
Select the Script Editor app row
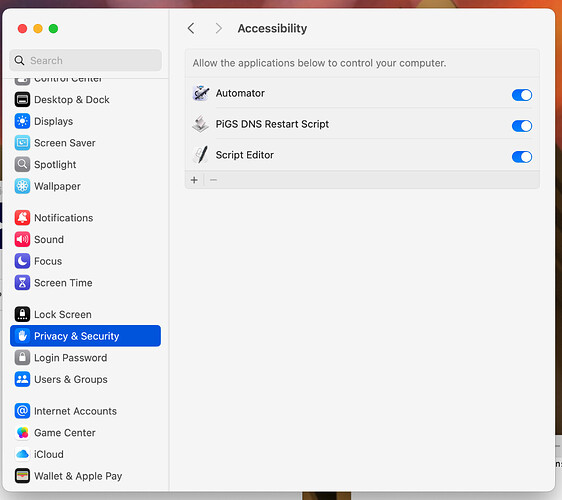362,155
